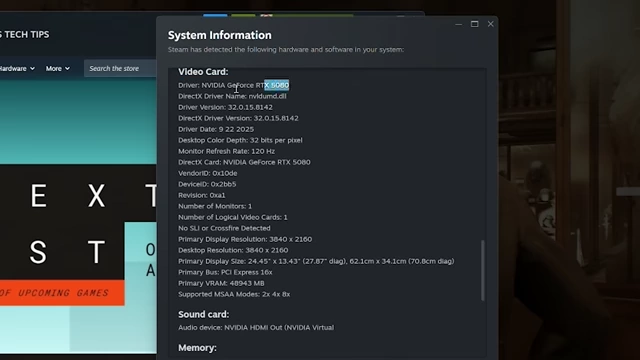640x360 pixels.
Task: Click the 'Revision: 0xa1' line
Action: click(202, 196)
